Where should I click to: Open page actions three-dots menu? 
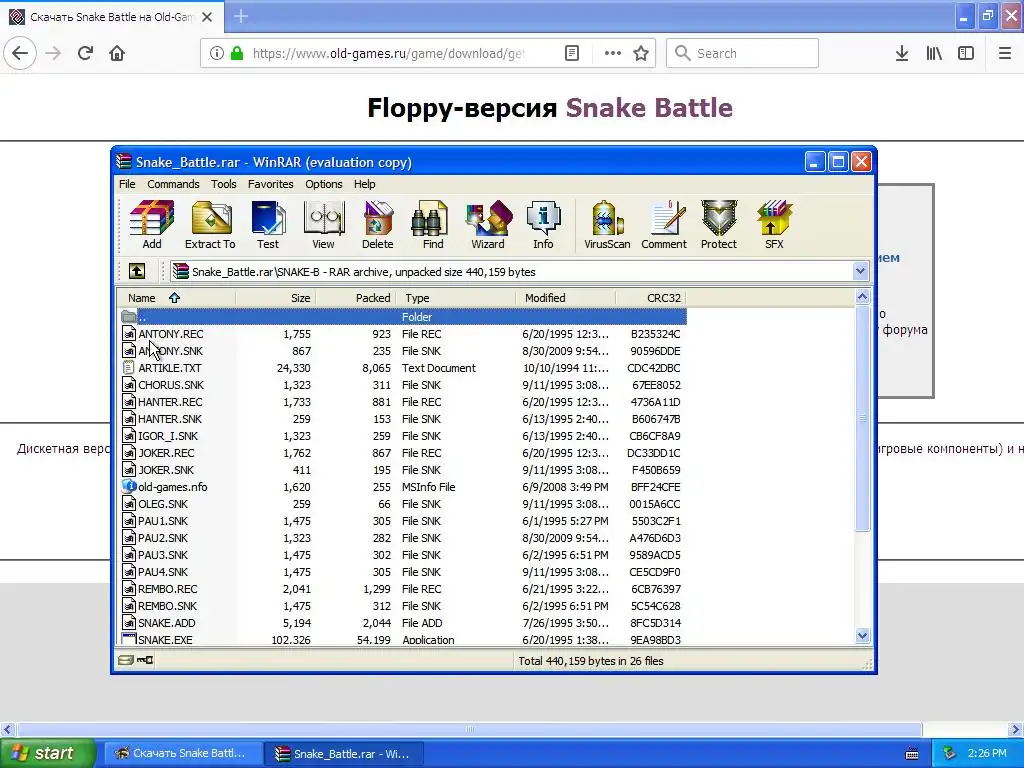[613, 53]
